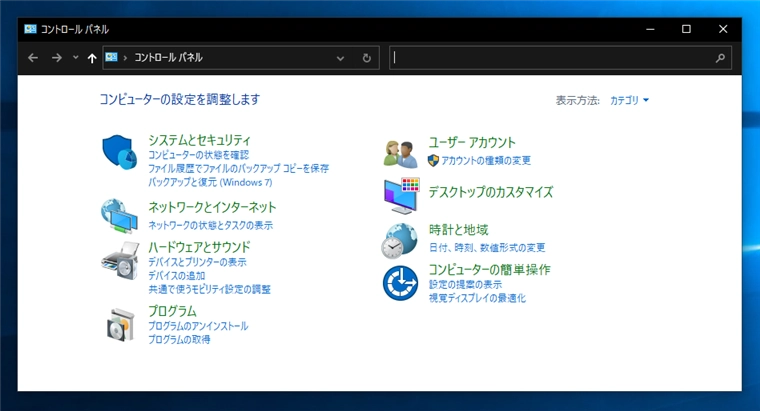Click アカウントの種類の変更 link
Viewport: 760px width, 411px height.
coord(486,160)
